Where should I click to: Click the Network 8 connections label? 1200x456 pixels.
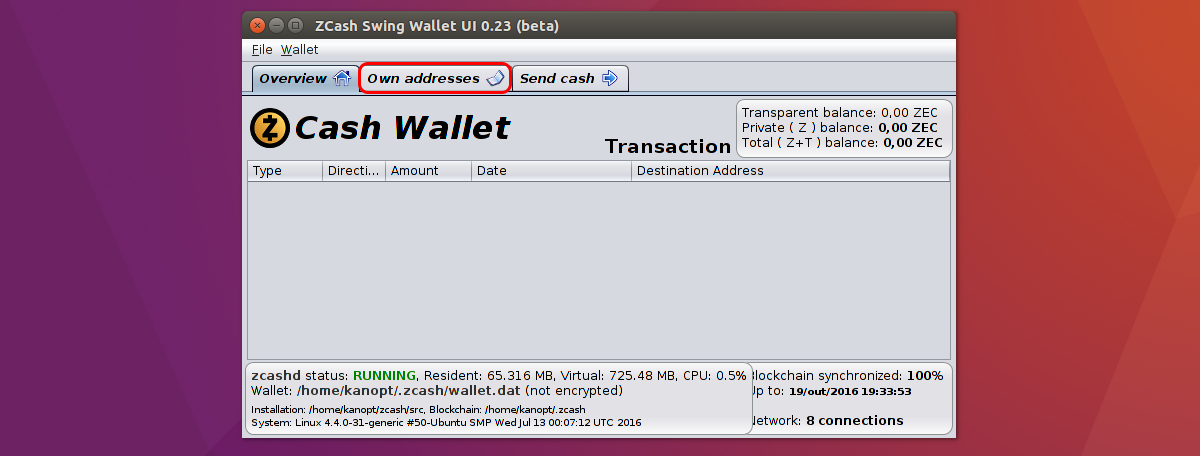pos(826,421)
